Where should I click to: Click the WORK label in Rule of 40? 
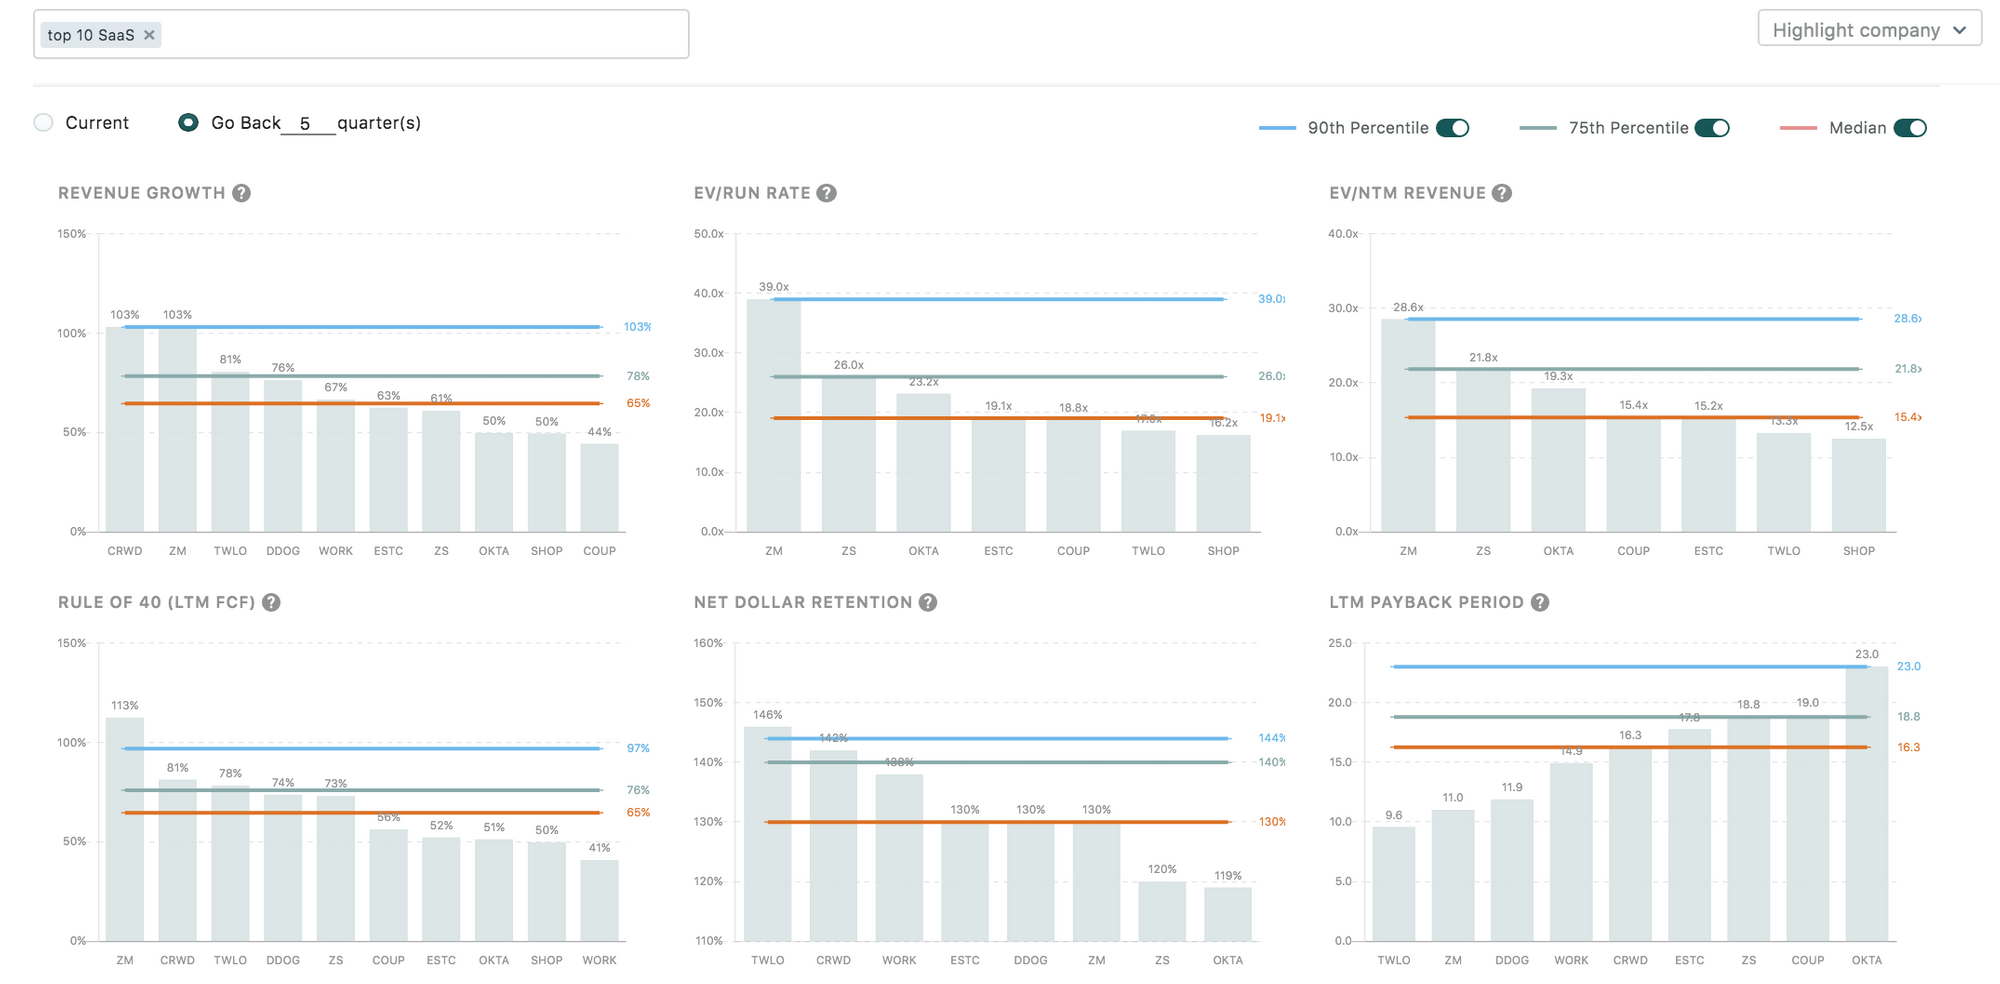600,960
